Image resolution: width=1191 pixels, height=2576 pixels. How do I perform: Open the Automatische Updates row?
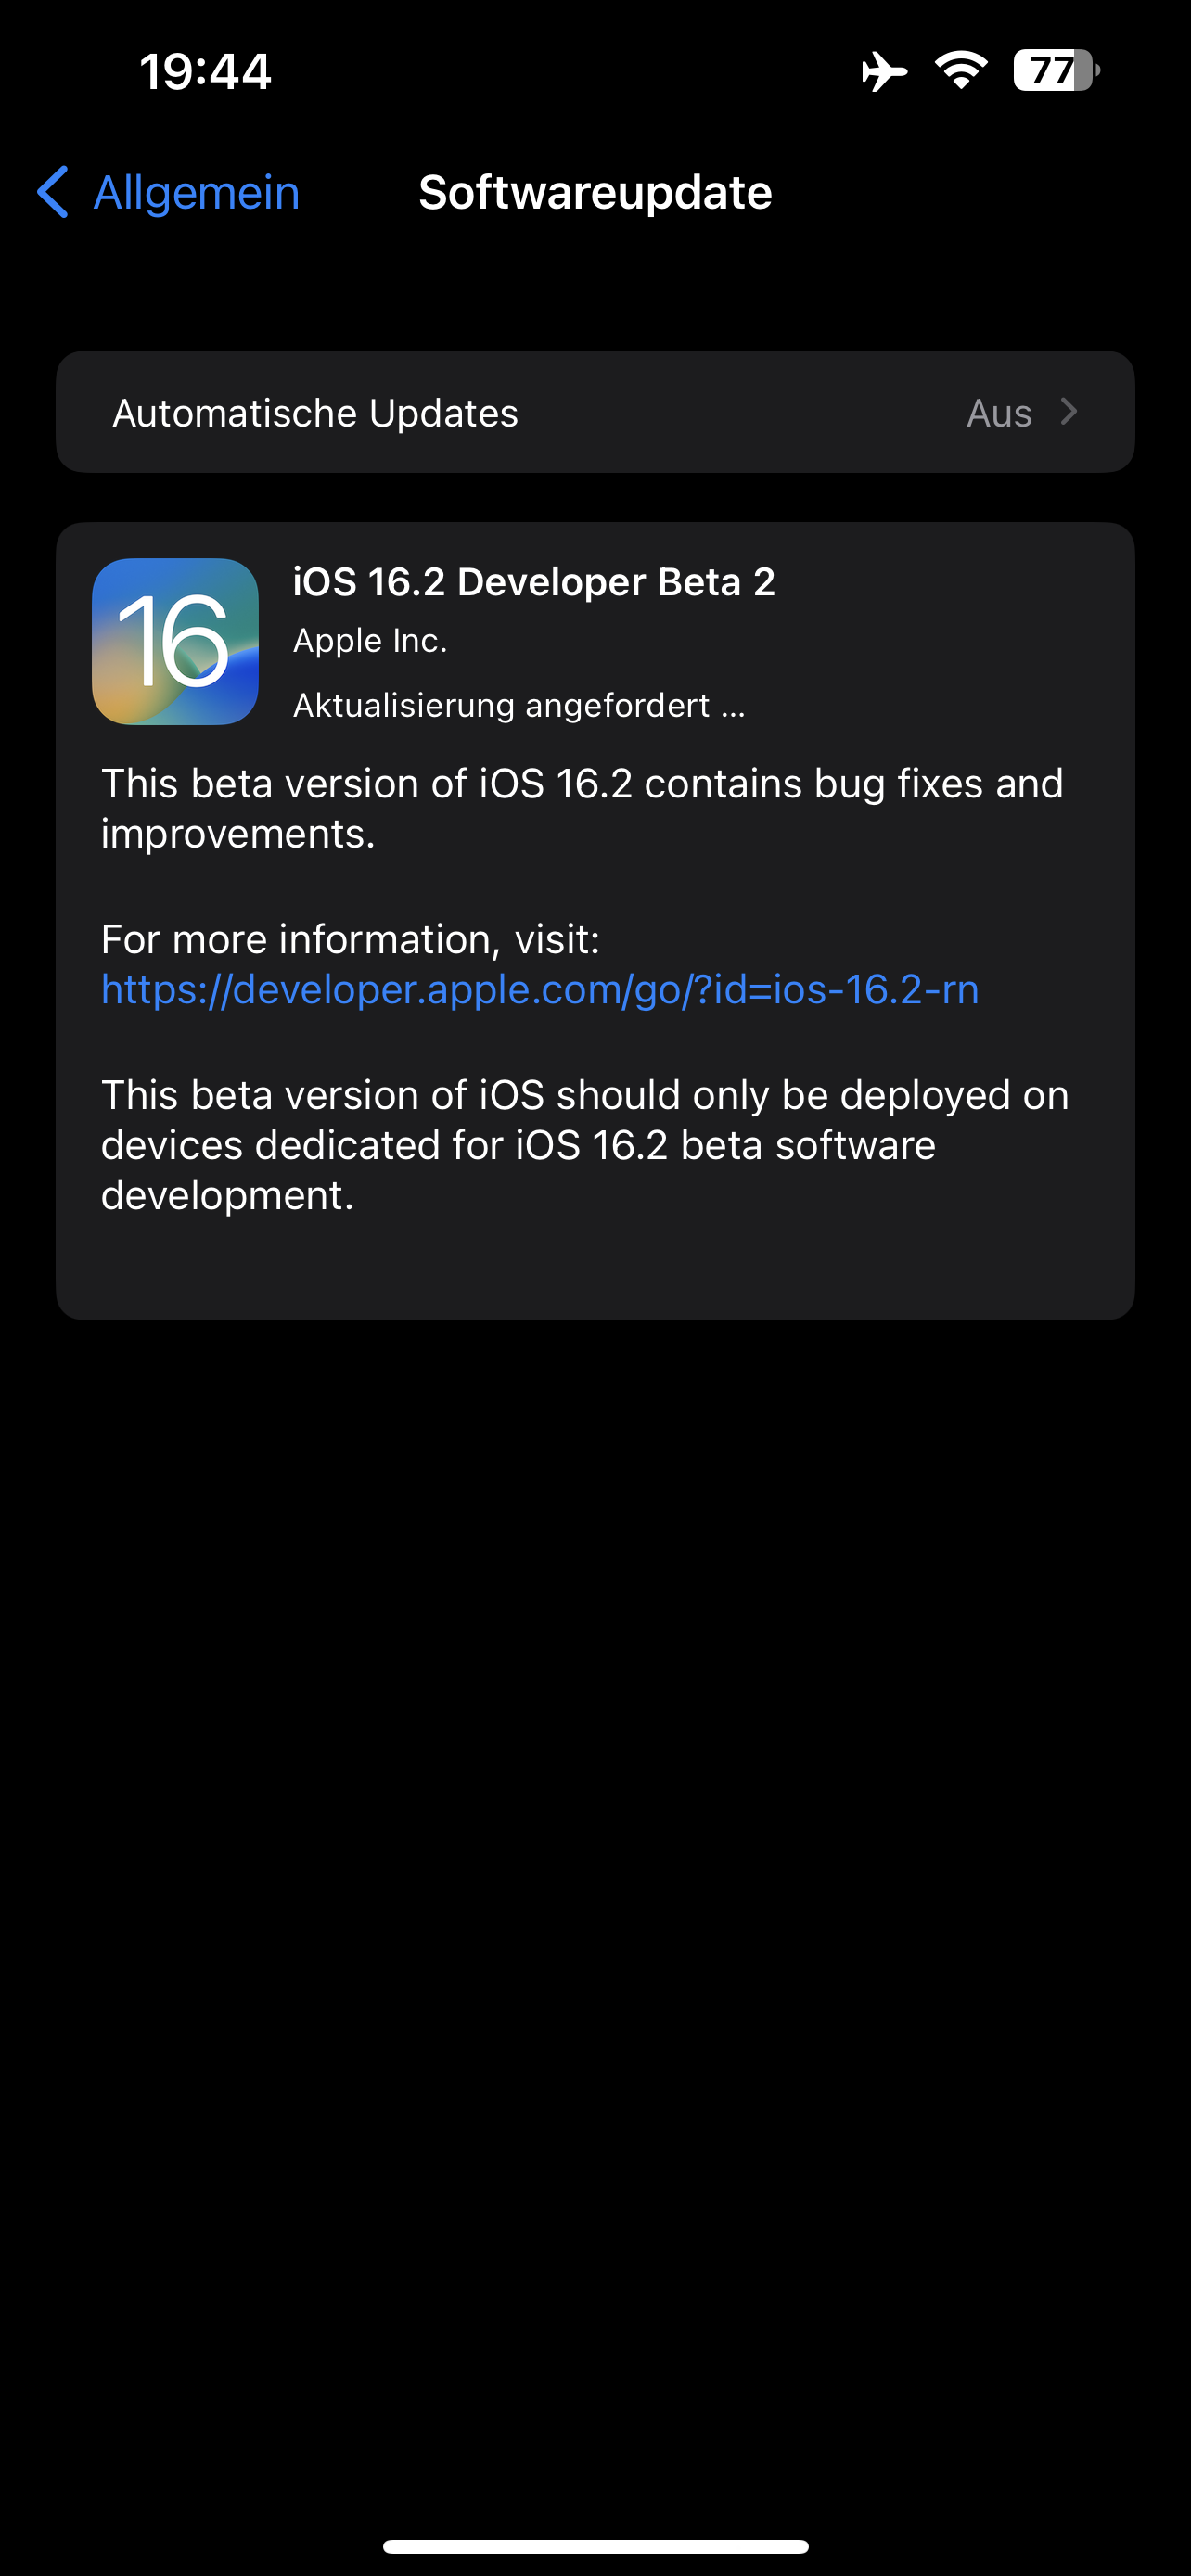pyautogui.click(x=595, y=412)
